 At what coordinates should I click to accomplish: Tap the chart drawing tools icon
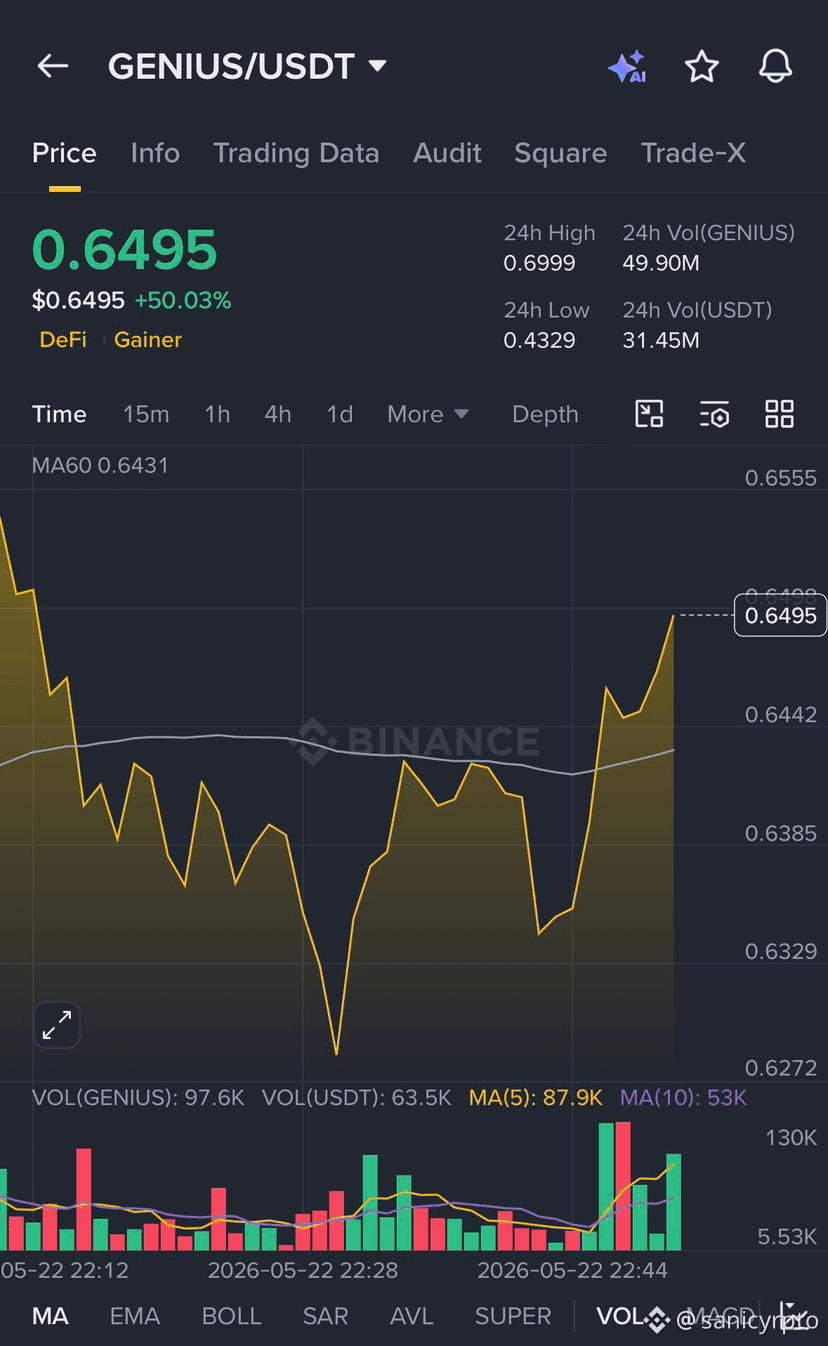650,414
